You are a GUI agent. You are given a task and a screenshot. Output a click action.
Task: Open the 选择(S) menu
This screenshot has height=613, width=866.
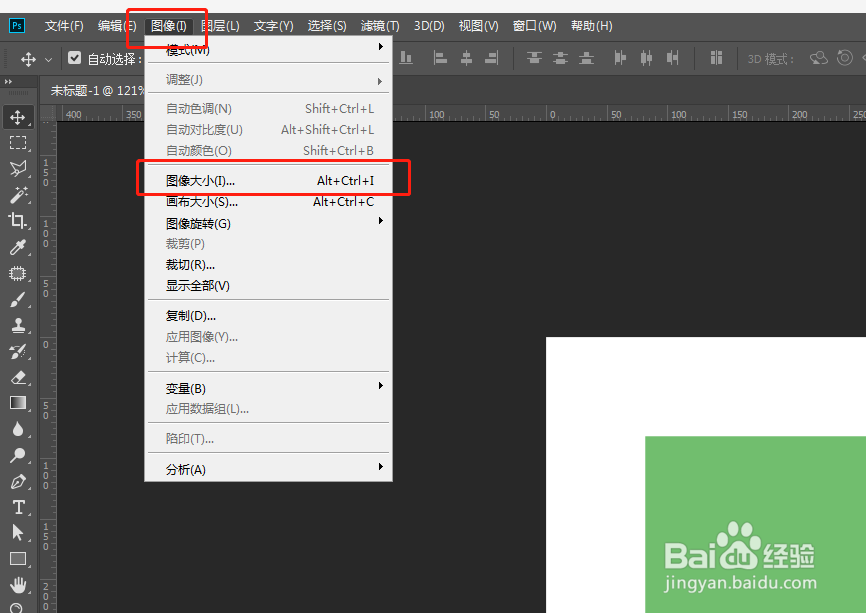click(x=327, y=26)
